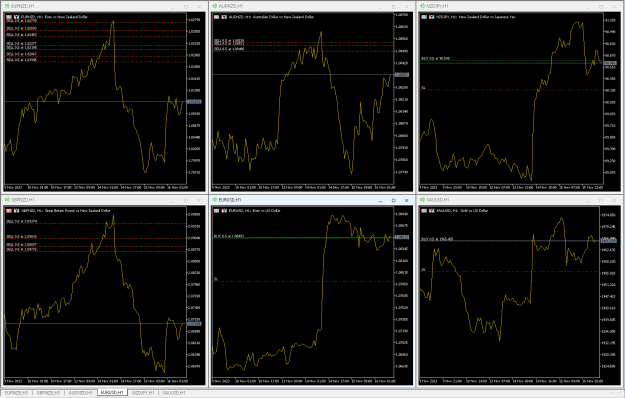Maximize the NZDJPY,H1 chart window
The image size is (625, 398).
tap(601, 7)
